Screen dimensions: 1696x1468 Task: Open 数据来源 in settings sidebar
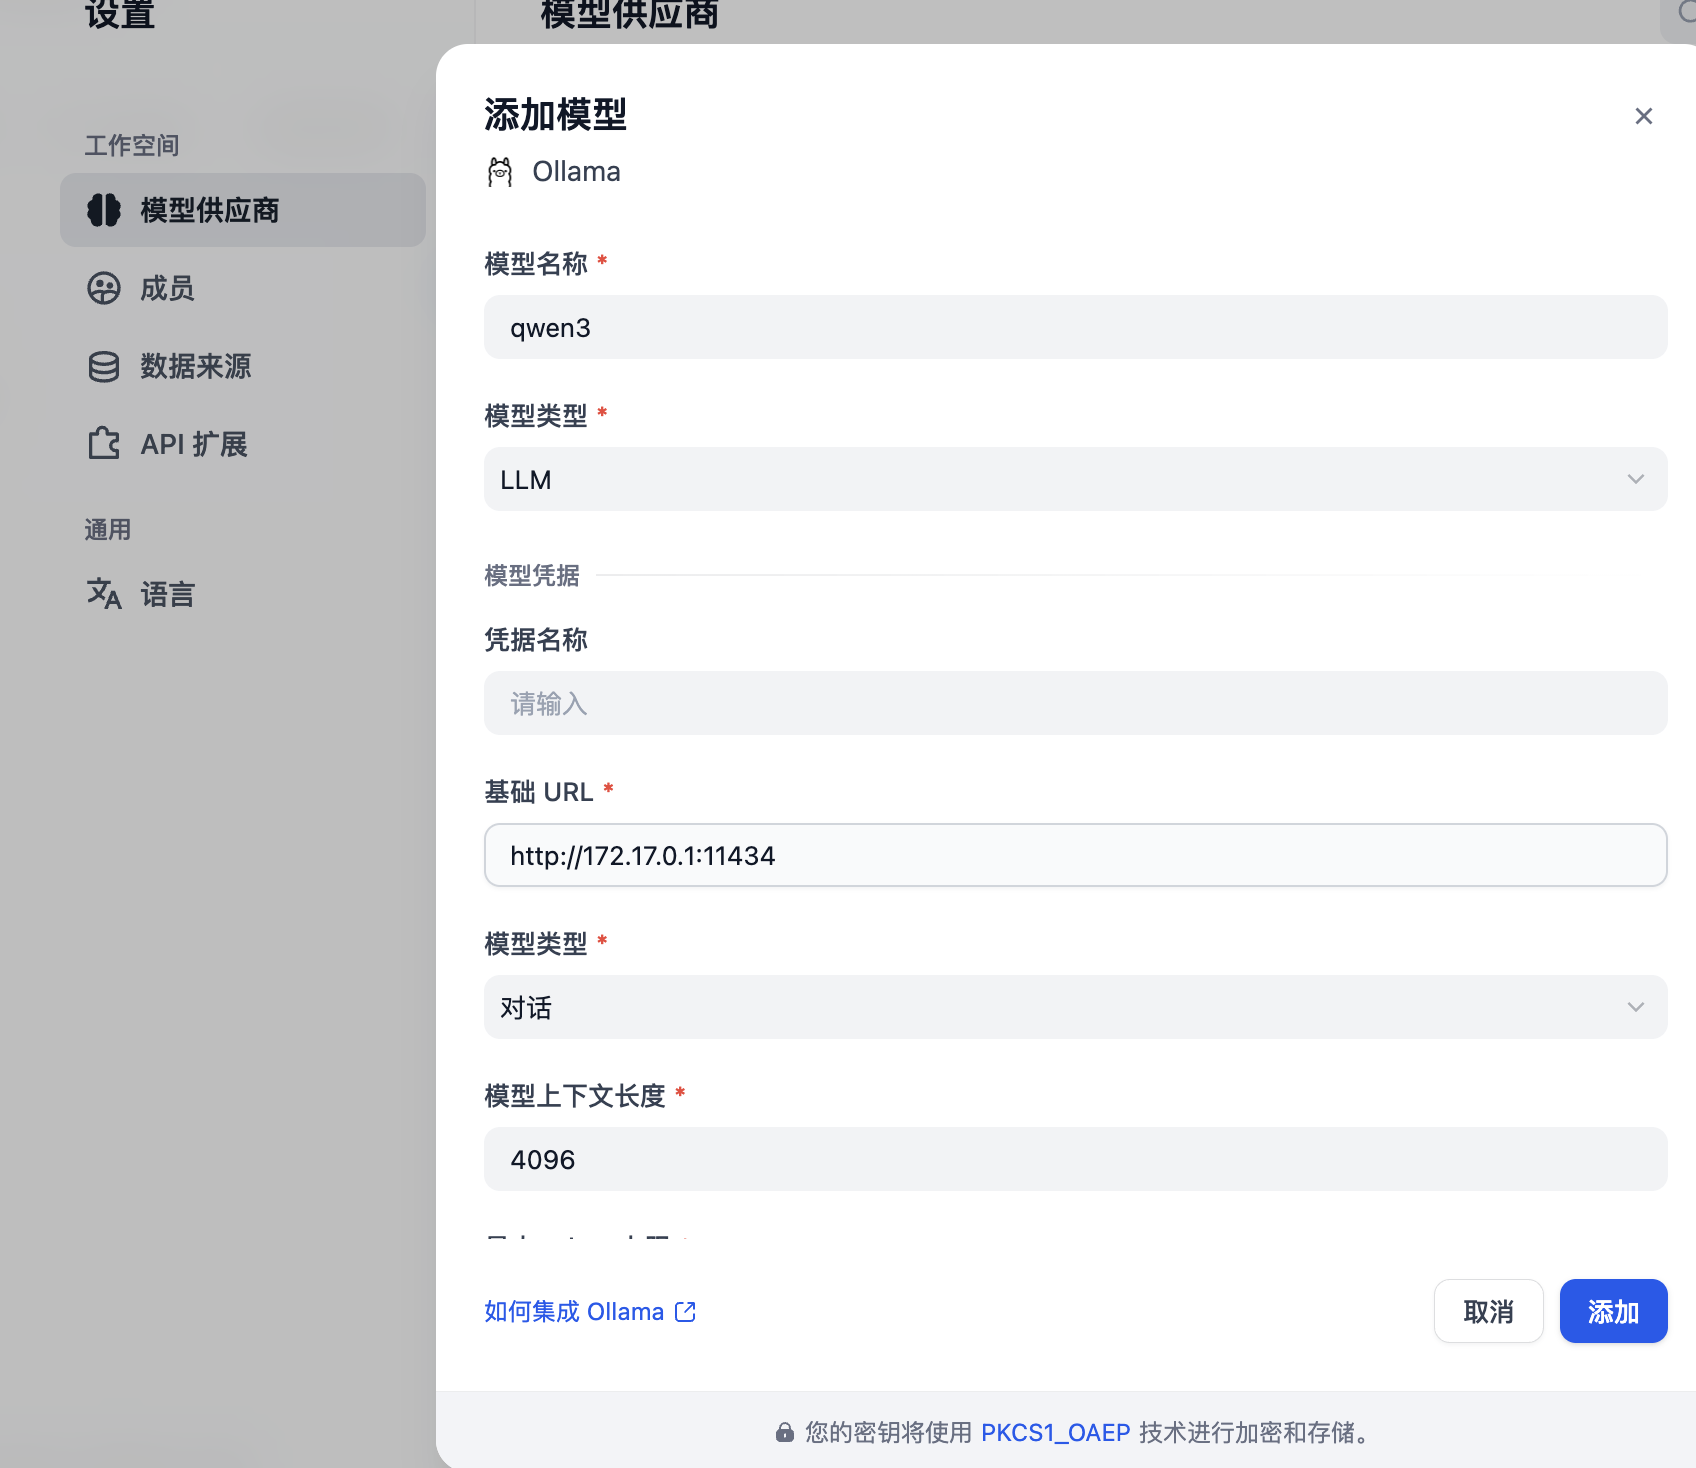tap(243, 366)
